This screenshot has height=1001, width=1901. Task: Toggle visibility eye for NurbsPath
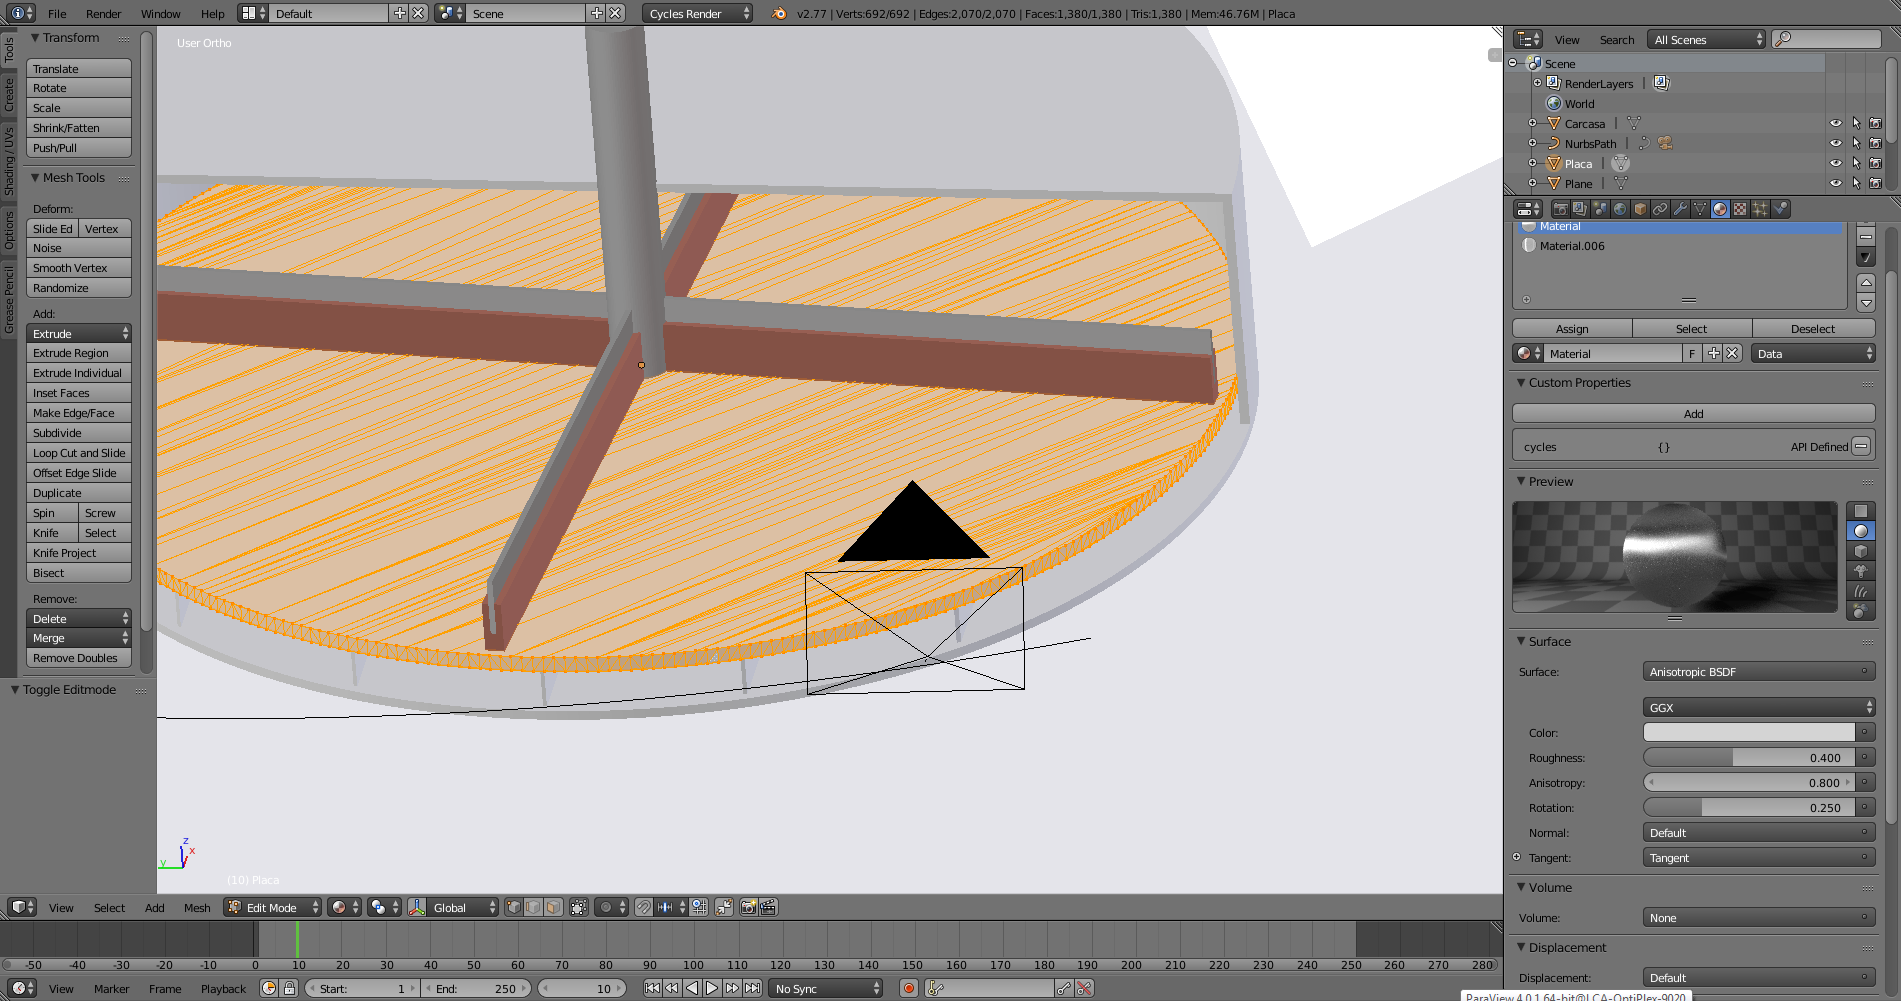coord(1835,143)
